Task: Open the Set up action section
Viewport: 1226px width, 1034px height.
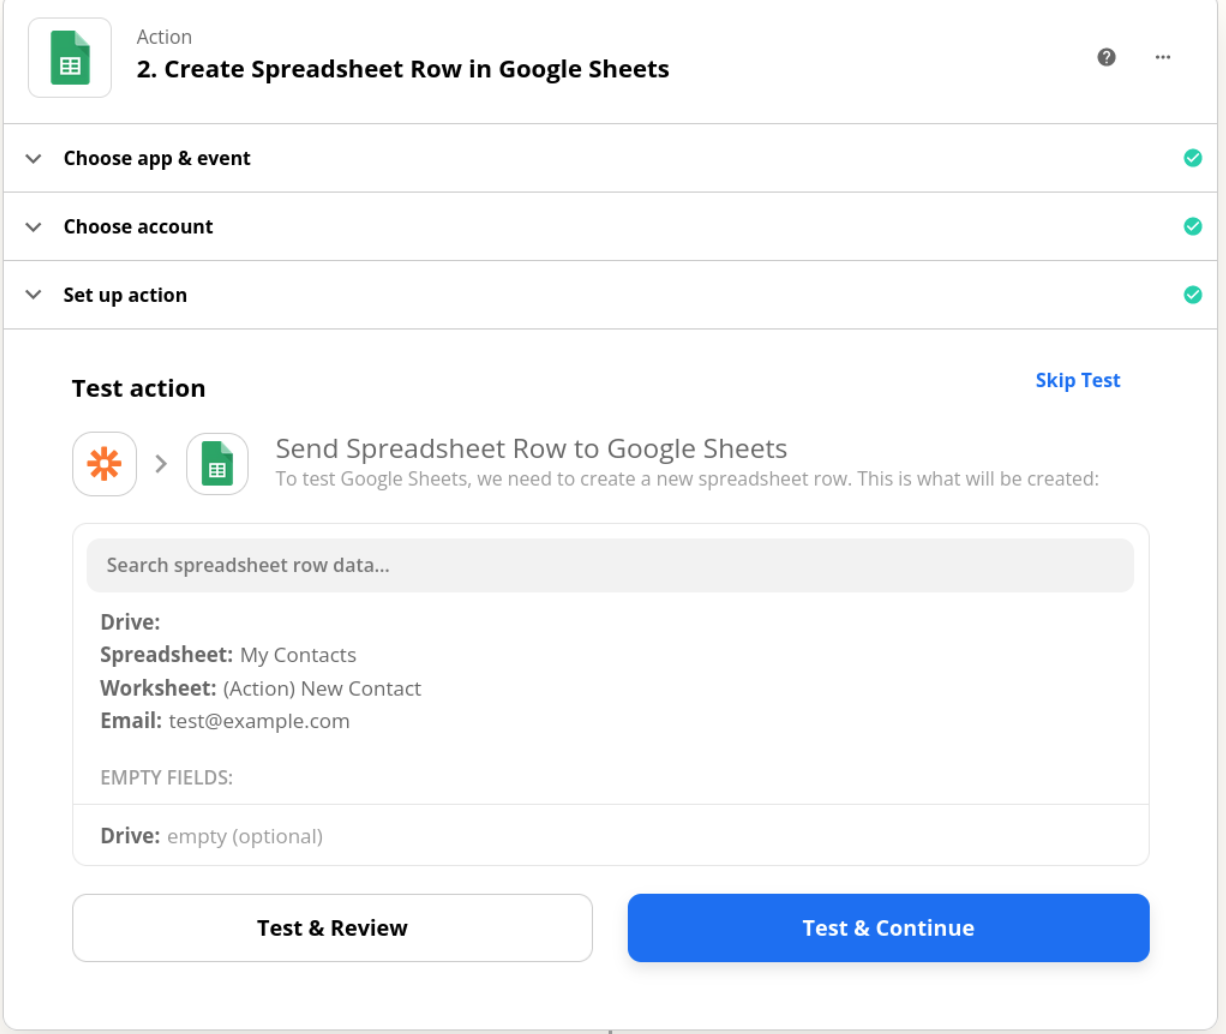Action: click(125, 295)
